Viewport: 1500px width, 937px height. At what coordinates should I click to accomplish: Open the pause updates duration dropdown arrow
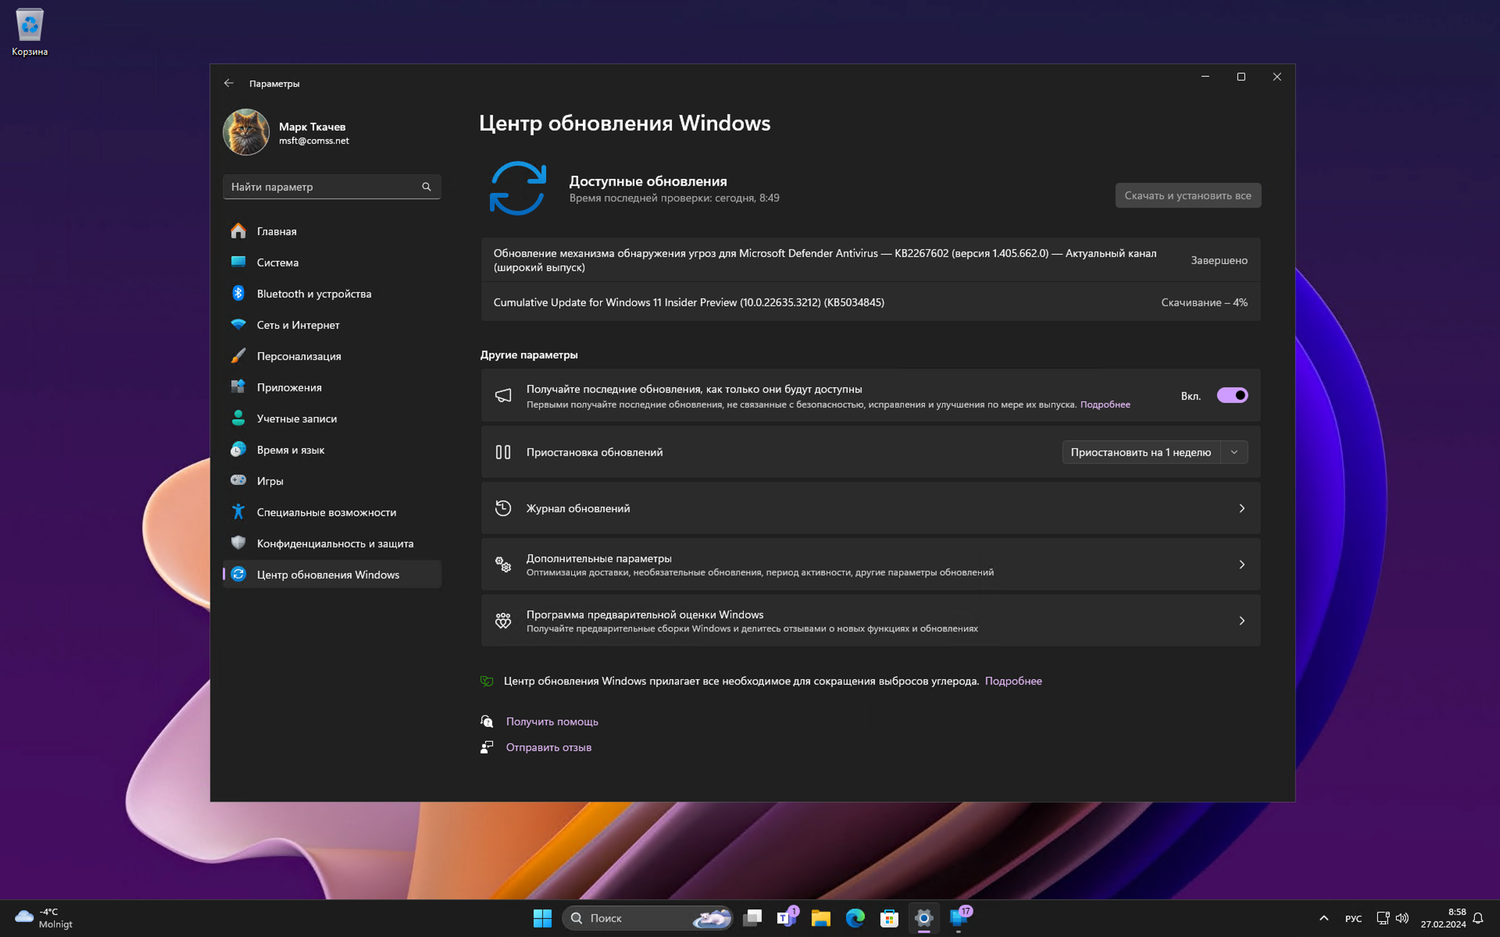click(1234, 452)
